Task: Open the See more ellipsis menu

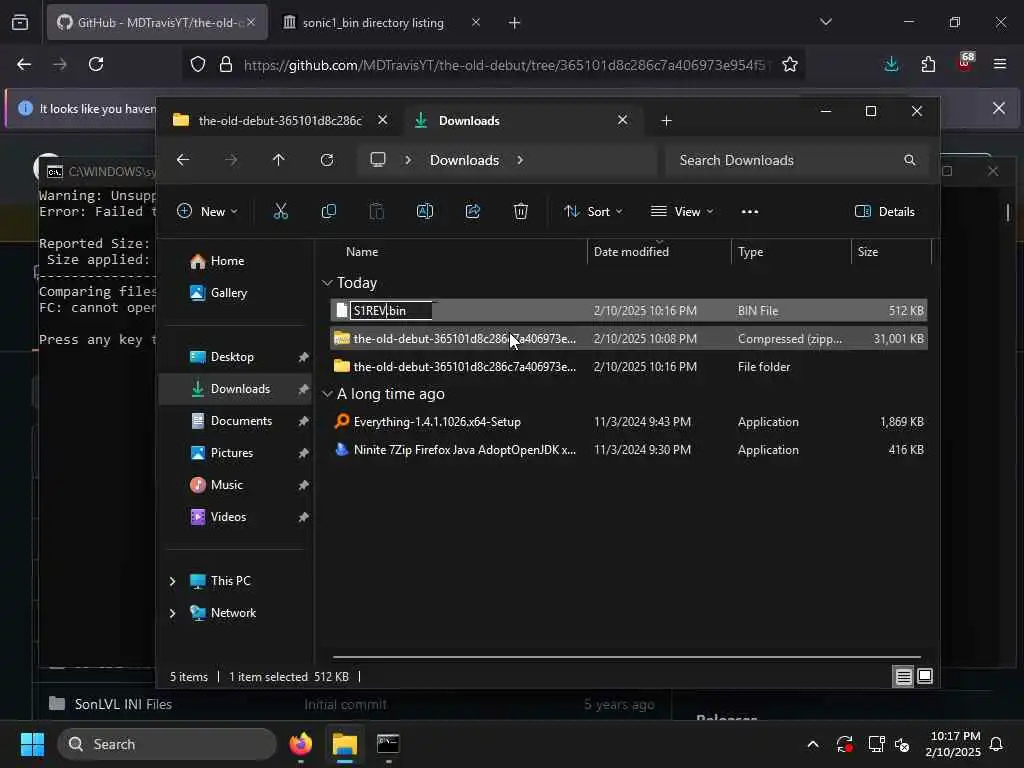Action: pyautogui.click(x=750, y=212)
